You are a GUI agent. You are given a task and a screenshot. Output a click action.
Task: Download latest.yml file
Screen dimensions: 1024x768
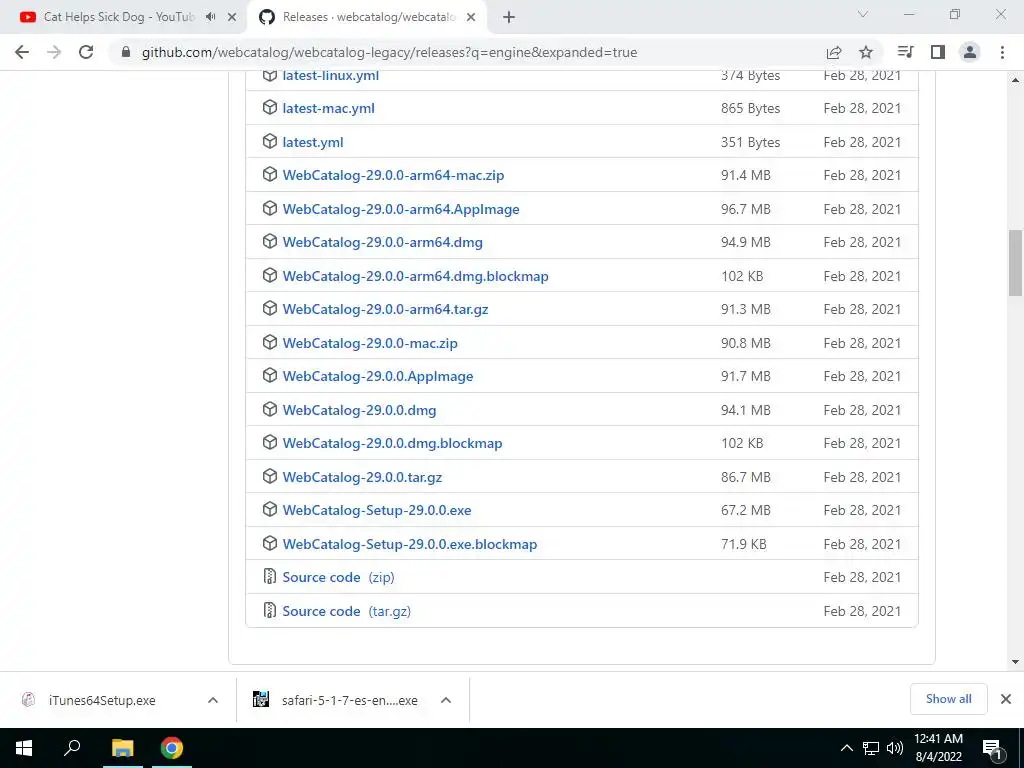coord(313,142)
